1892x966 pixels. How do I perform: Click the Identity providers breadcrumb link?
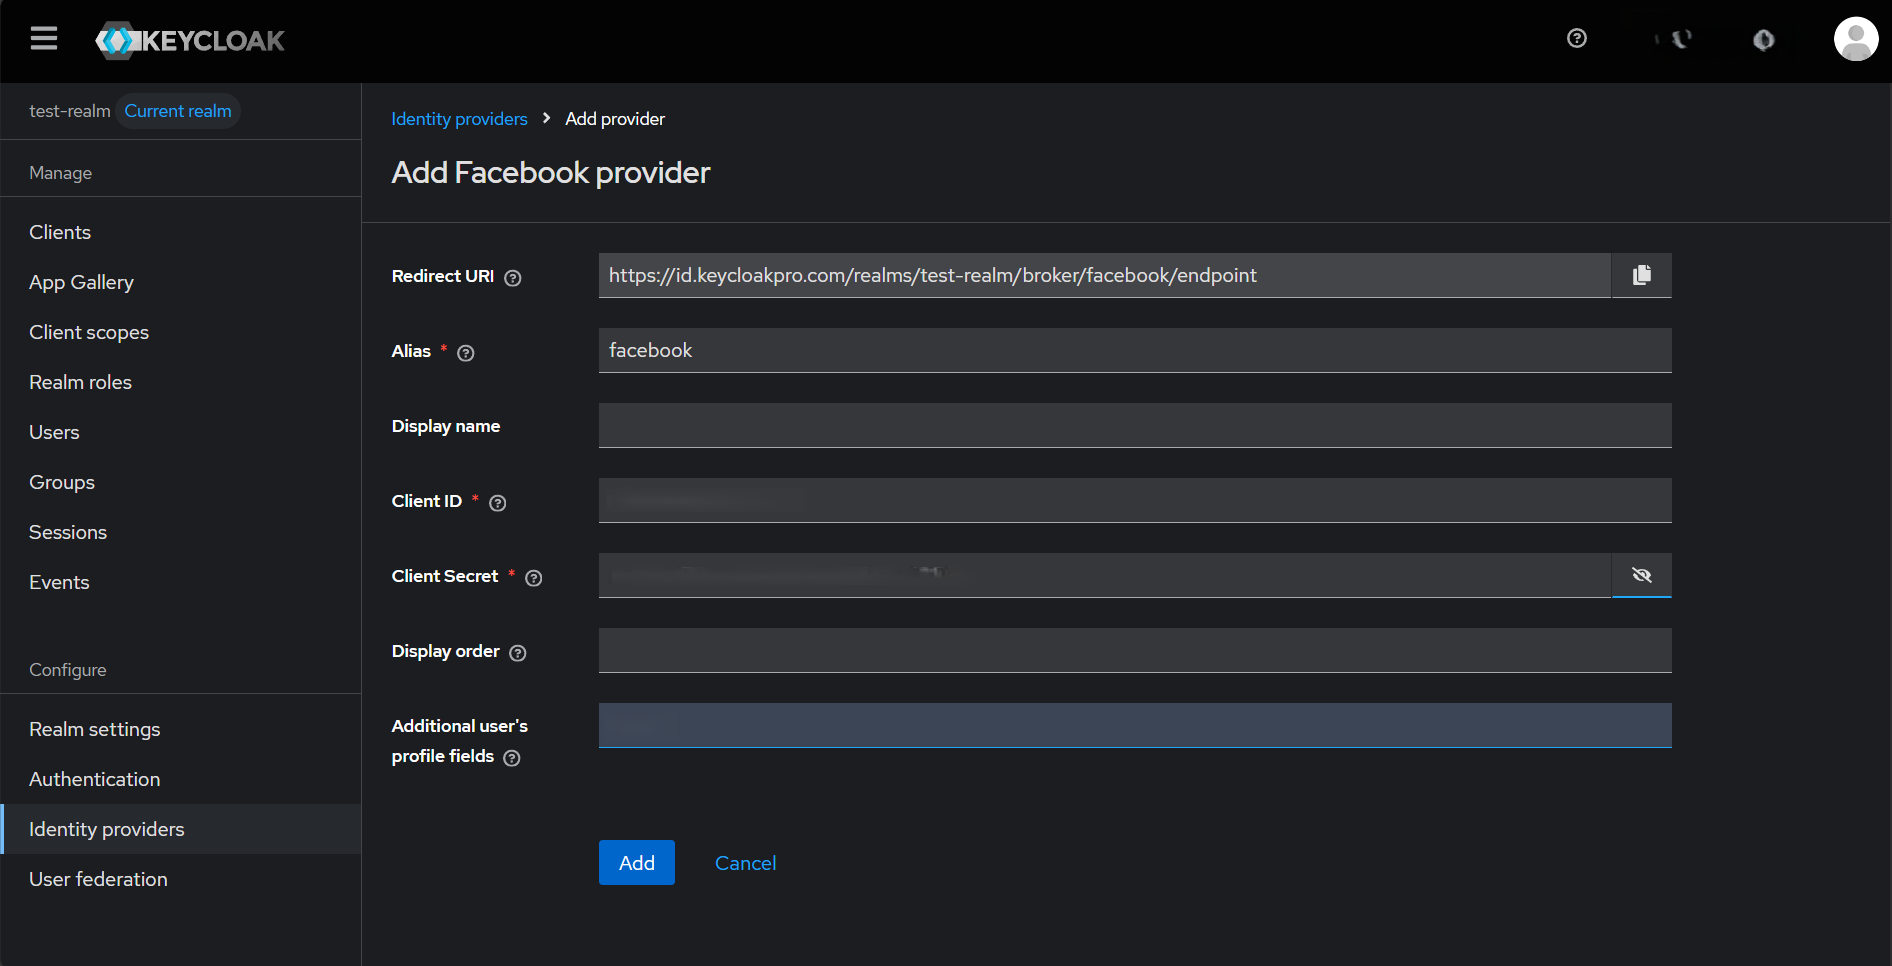[459, 119]
